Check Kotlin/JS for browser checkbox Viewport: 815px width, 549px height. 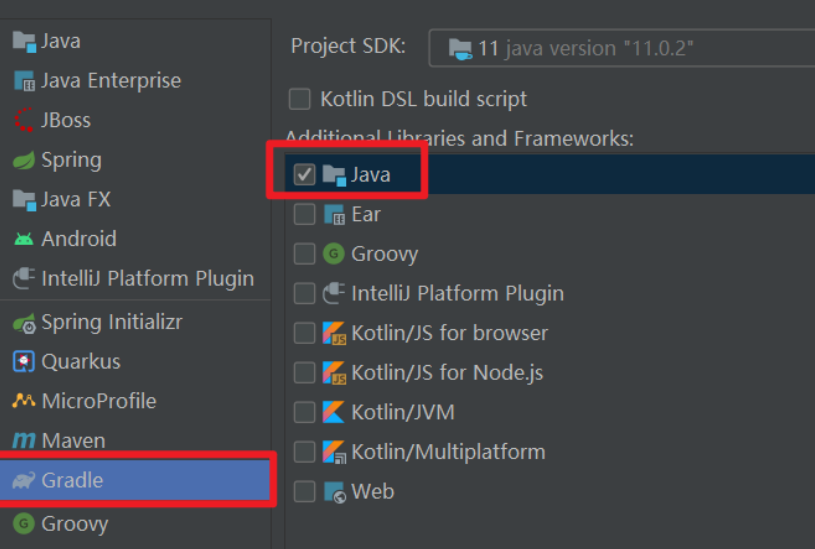pos(304,333)
